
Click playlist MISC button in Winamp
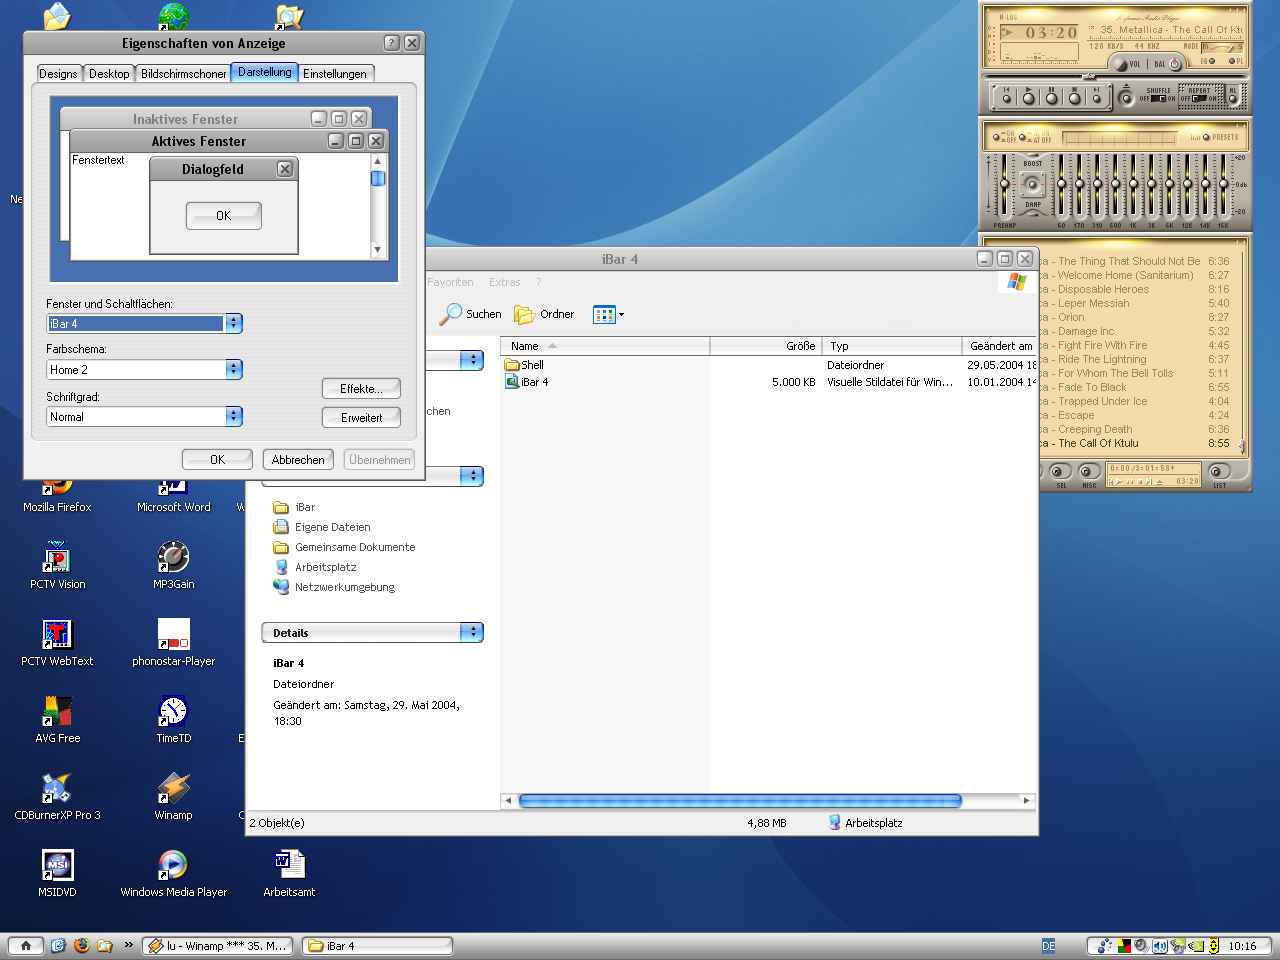1088,472
